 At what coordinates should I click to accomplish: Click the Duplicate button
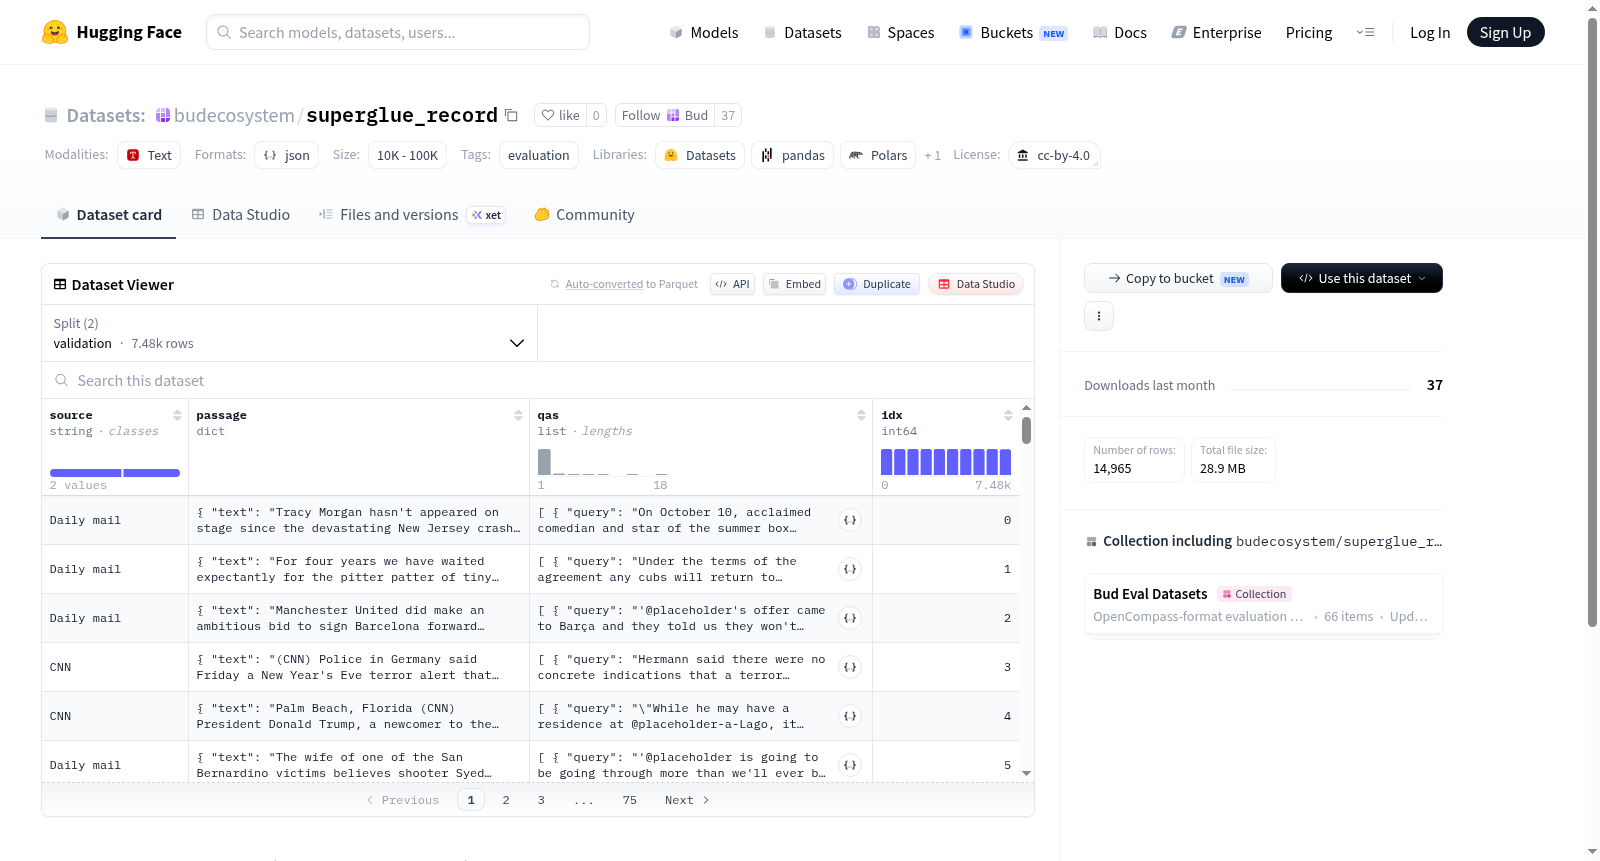pyautogui.click(x=877, y=284)
